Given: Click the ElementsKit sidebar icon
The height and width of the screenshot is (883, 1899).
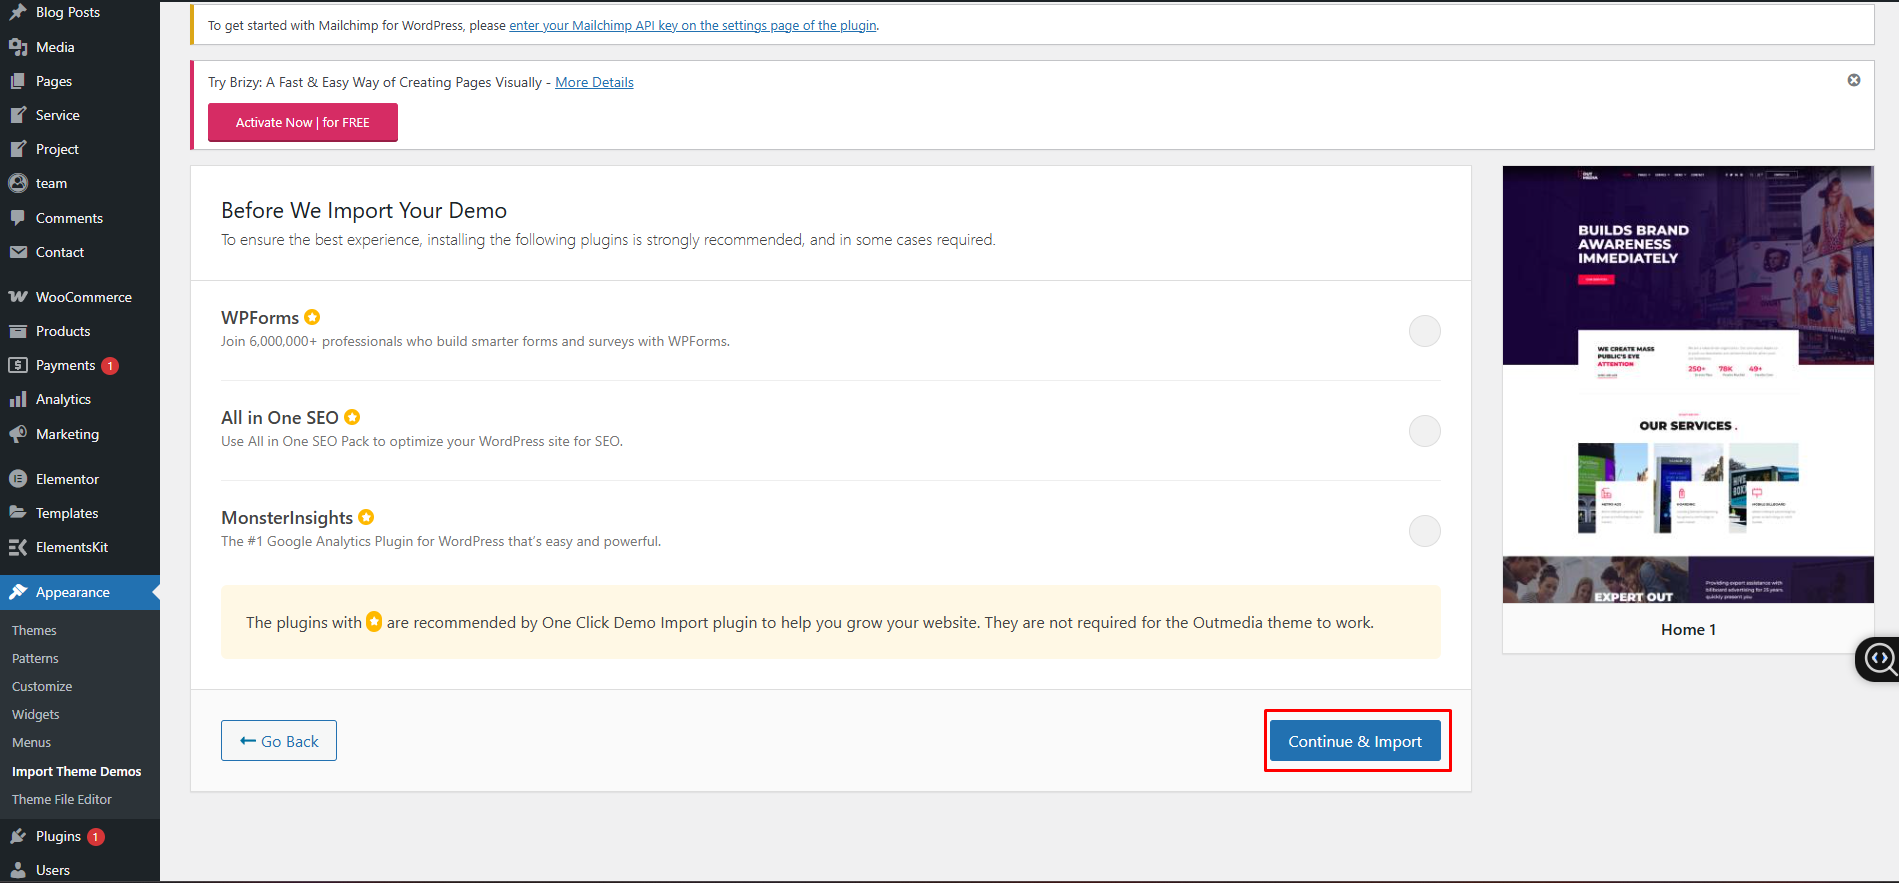Looking at the screenshot, I should point(18,547).
